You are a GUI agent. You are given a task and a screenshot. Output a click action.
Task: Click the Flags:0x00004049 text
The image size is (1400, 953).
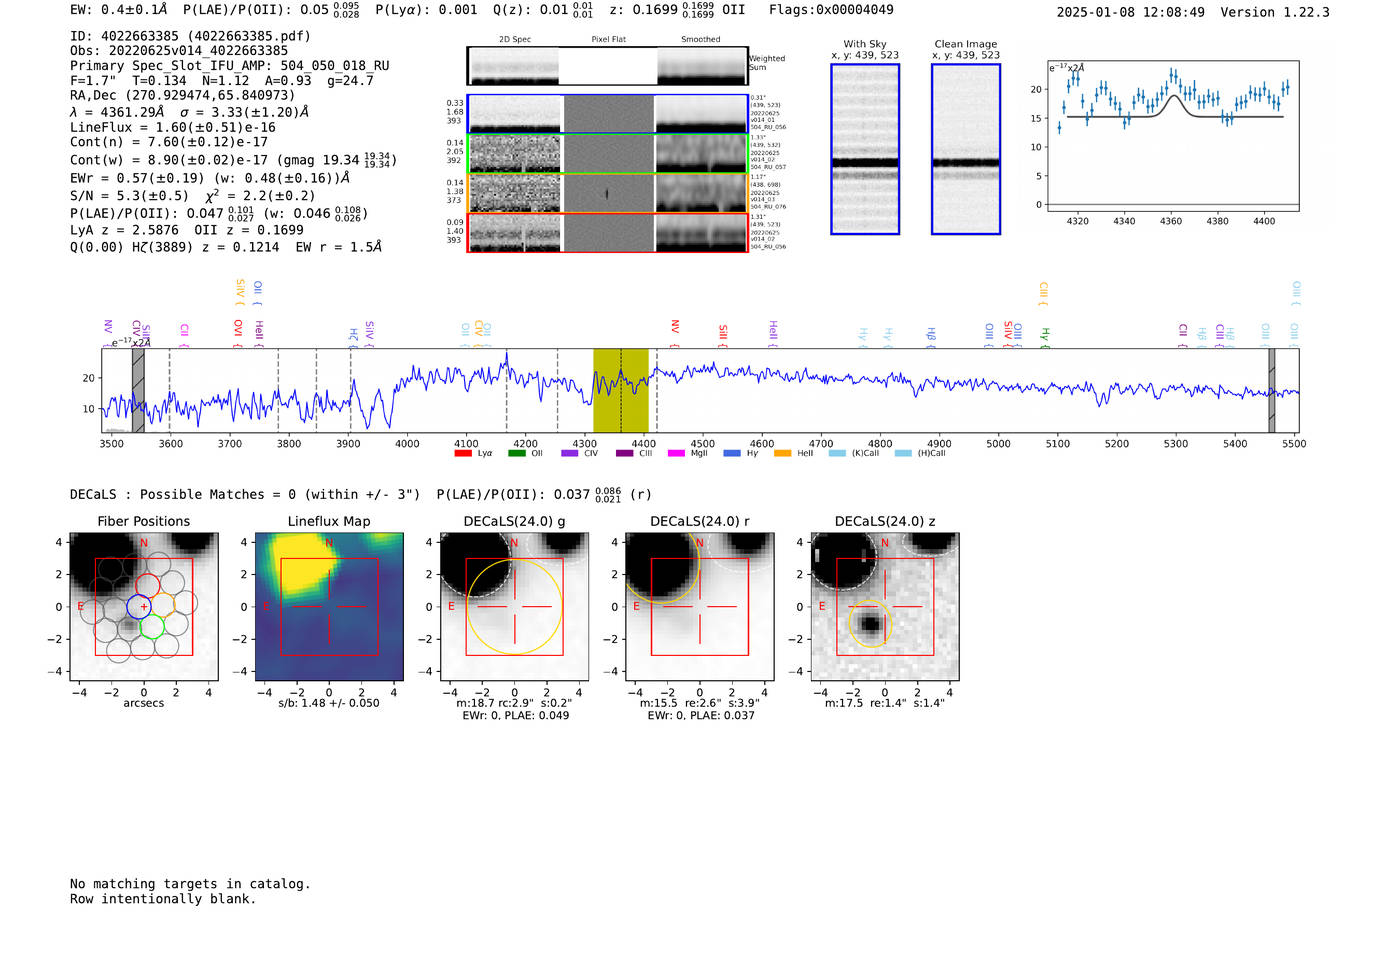[831, 10]
